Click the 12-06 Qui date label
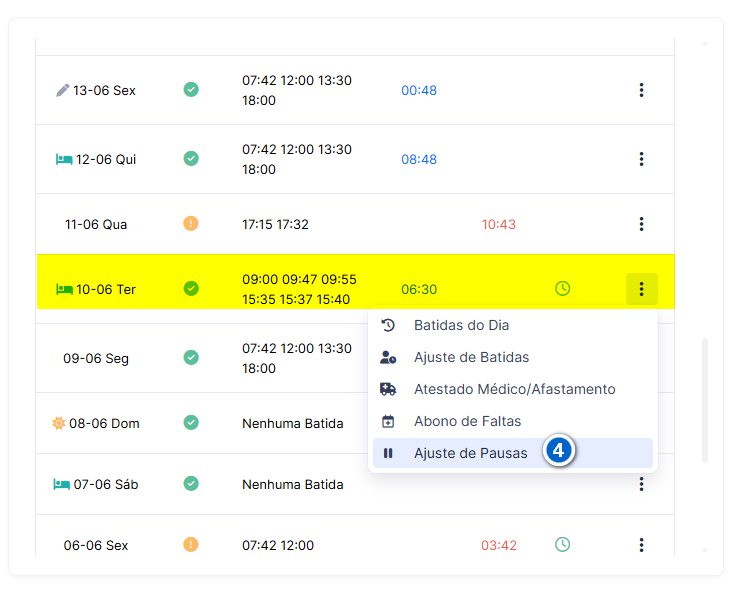Viewport: 733px width, 591px height. tap(106, 159)
